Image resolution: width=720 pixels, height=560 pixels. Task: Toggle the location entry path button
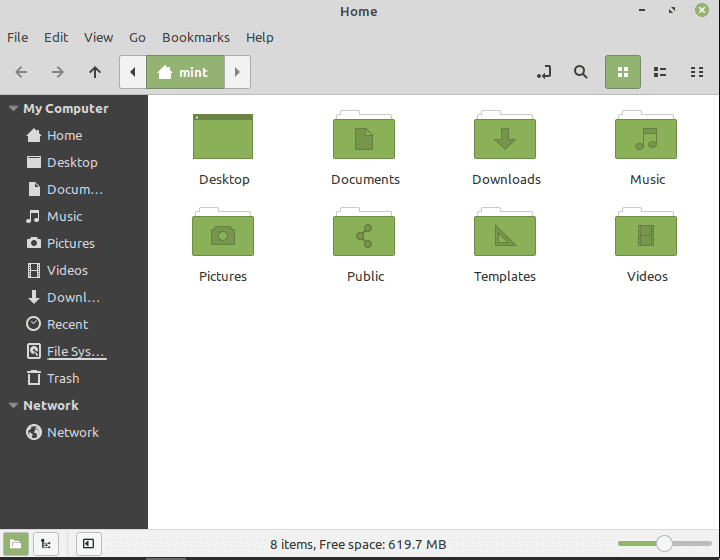[x=543, y=72]
